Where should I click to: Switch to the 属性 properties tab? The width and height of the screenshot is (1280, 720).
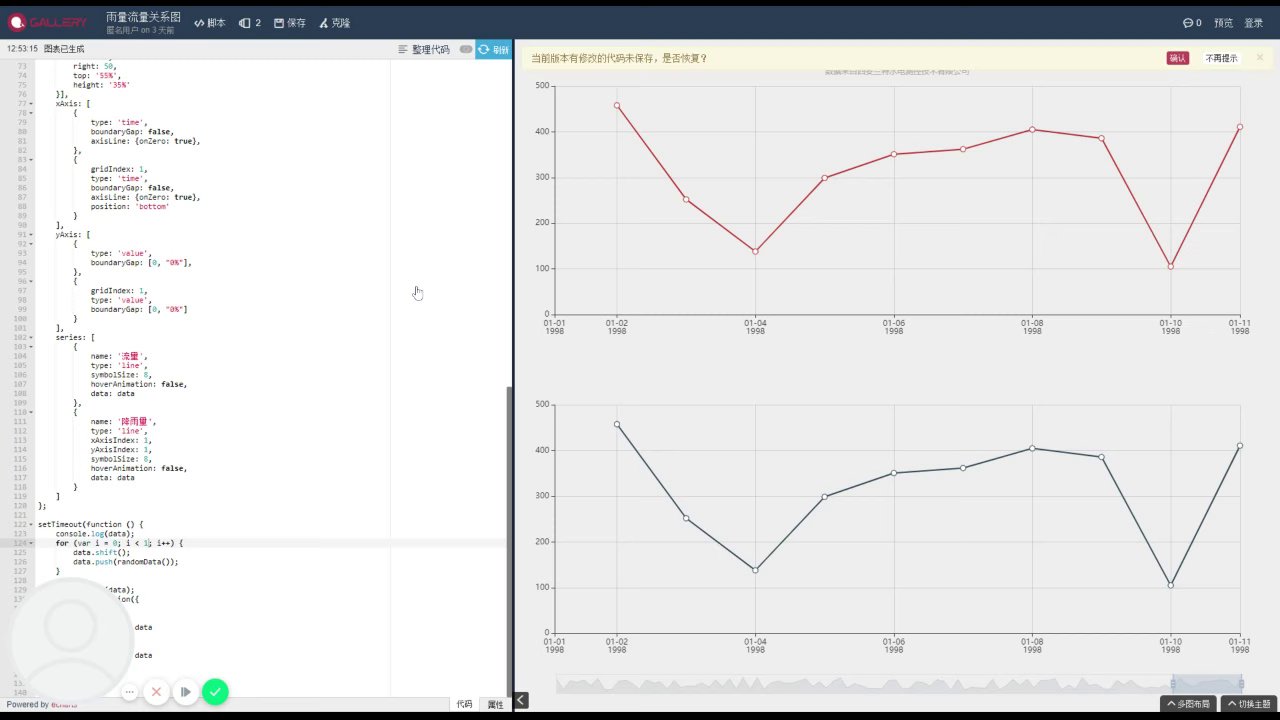[495, 704]
